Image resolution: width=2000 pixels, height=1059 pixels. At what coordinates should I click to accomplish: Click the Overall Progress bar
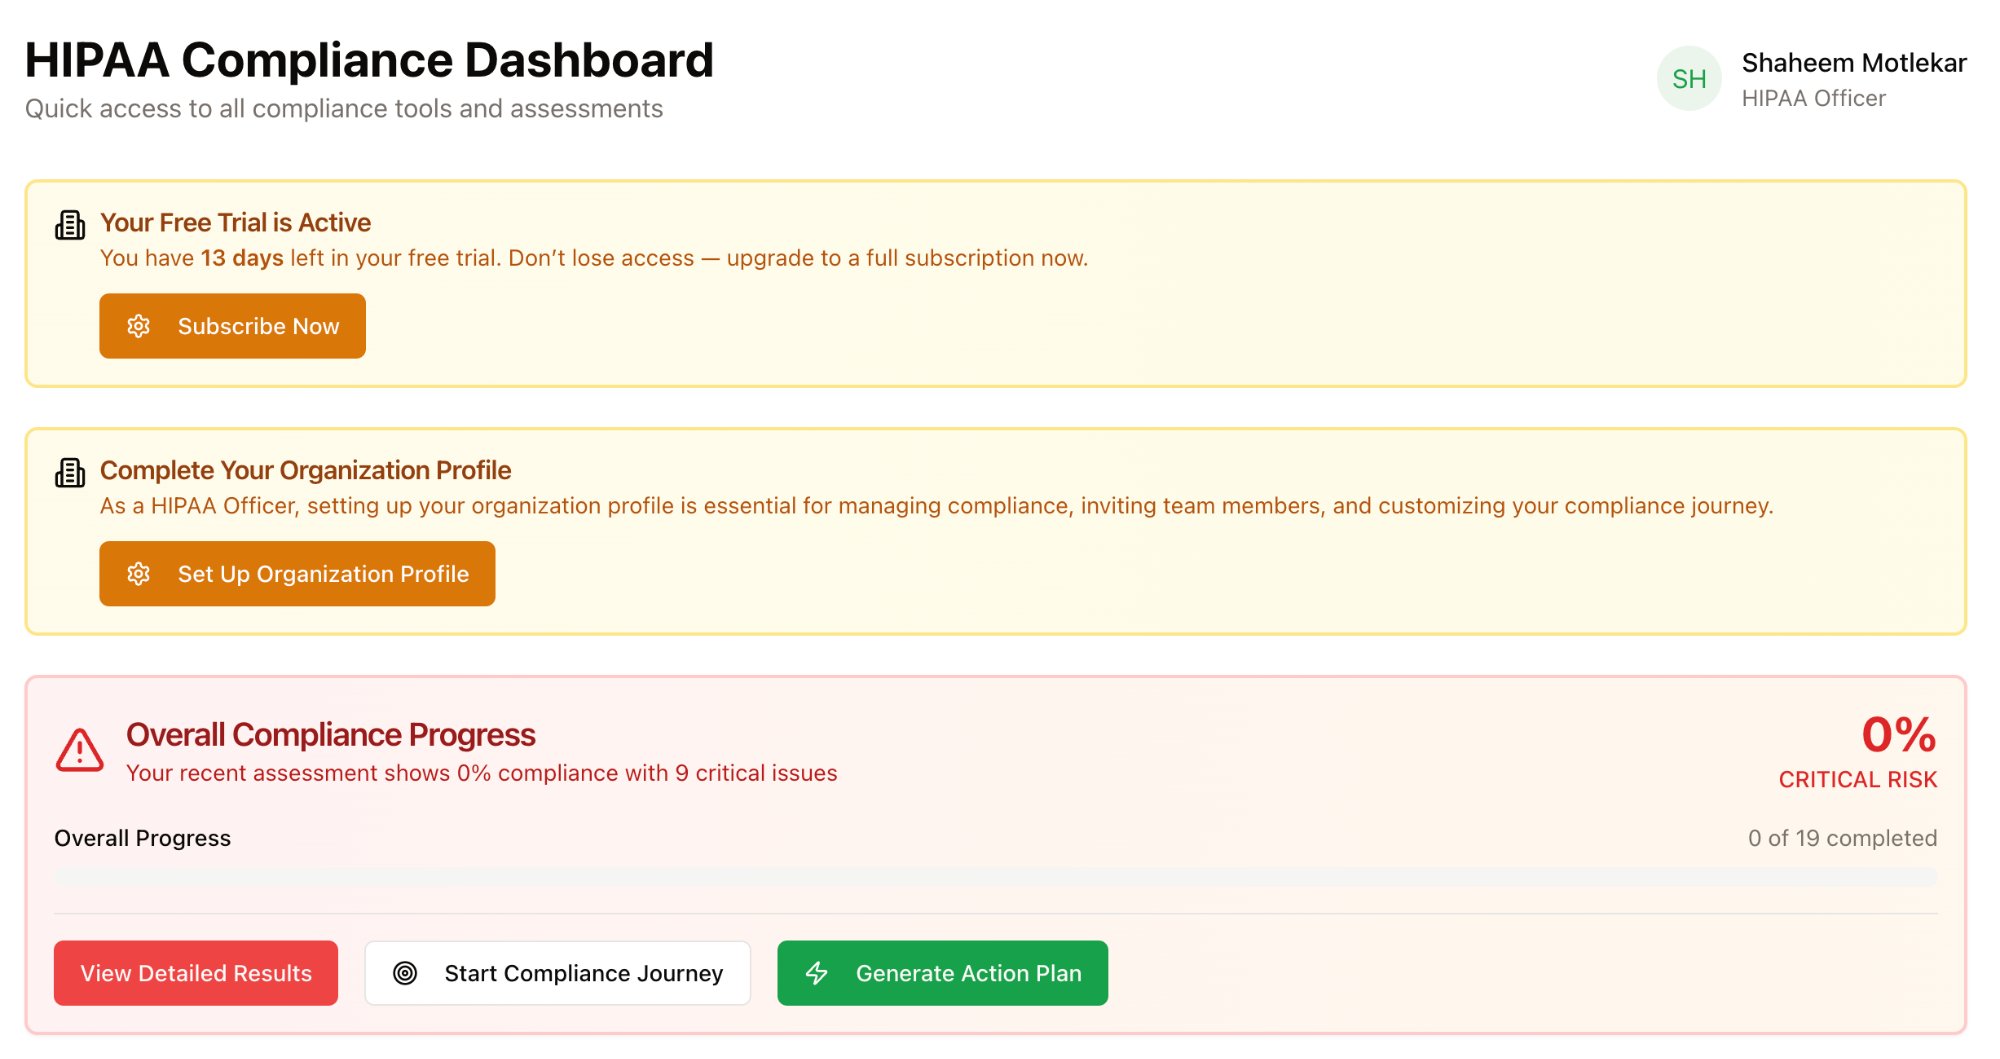[995, 876]
